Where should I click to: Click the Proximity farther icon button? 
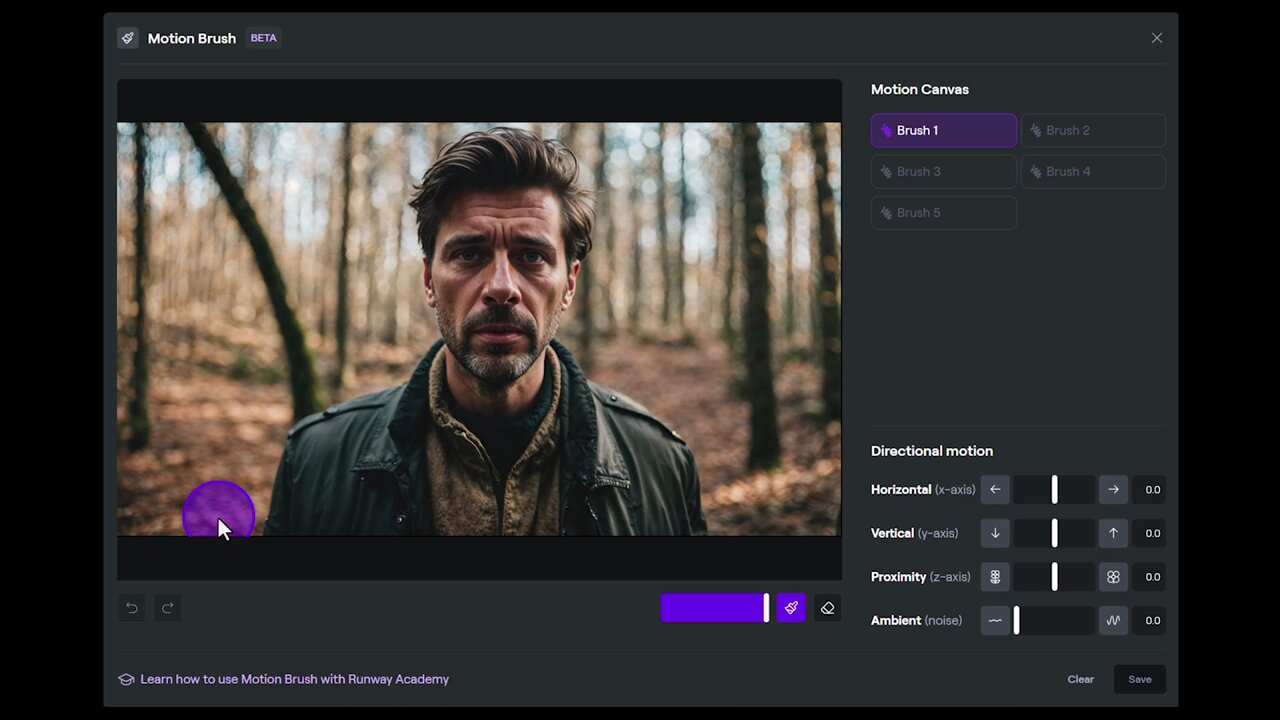tap(995, 577)
